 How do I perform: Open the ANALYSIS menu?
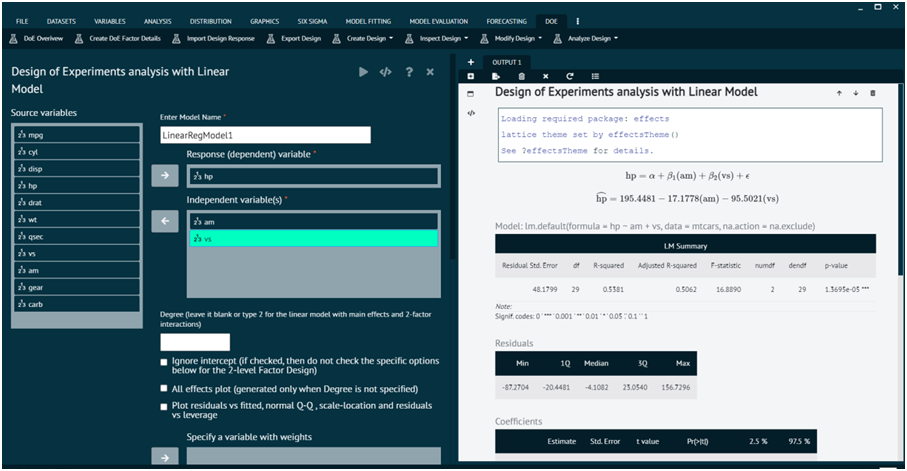157,21
